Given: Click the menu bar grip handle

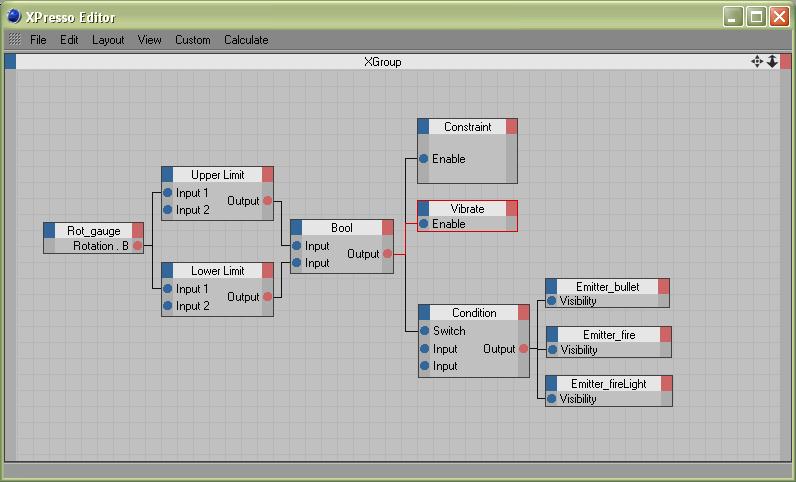Looking at the screenshot, I should point(15,39).
